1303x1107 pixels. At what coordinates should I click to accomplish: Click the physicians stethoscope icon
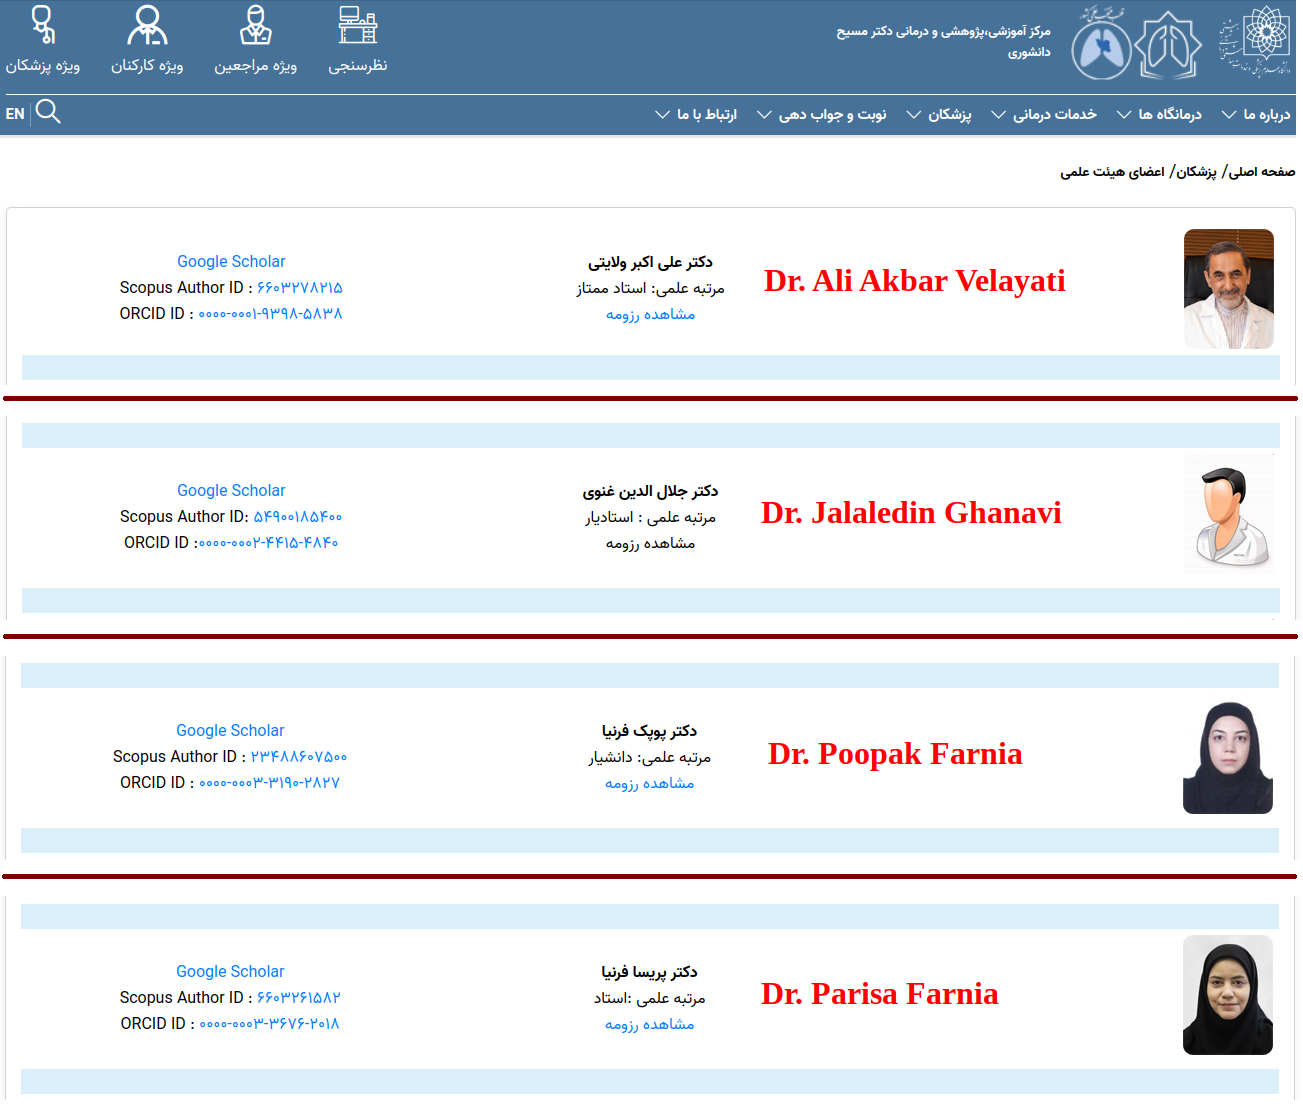[x=43, y=26]
